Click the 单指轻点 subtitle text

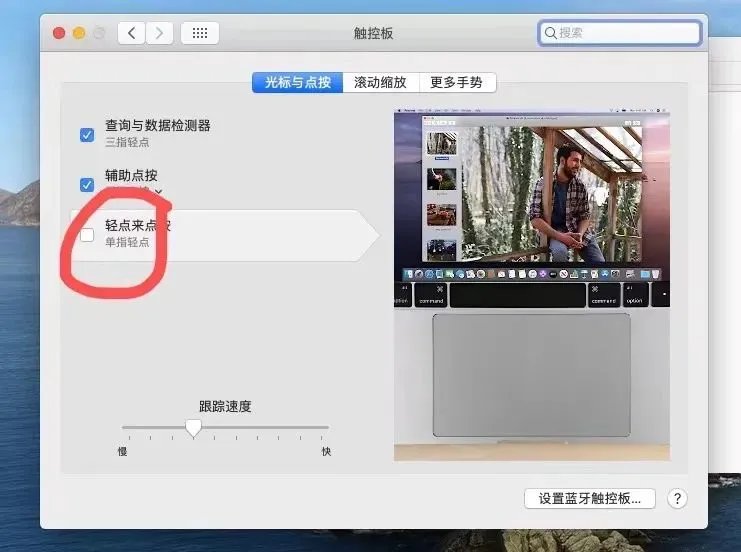127,242
